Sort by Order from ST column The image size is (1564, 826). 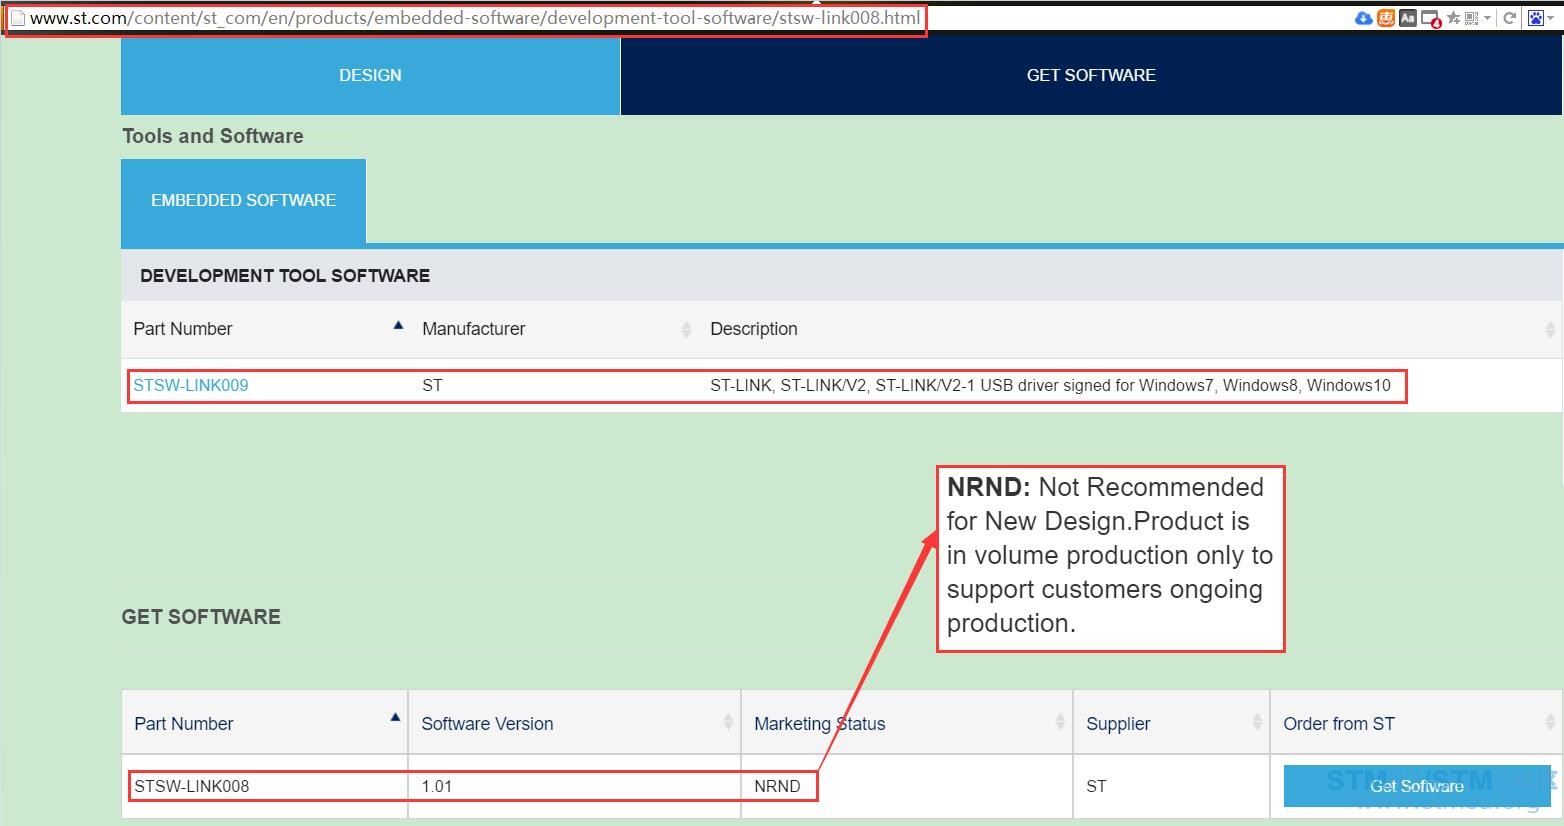pos(1416,723)
